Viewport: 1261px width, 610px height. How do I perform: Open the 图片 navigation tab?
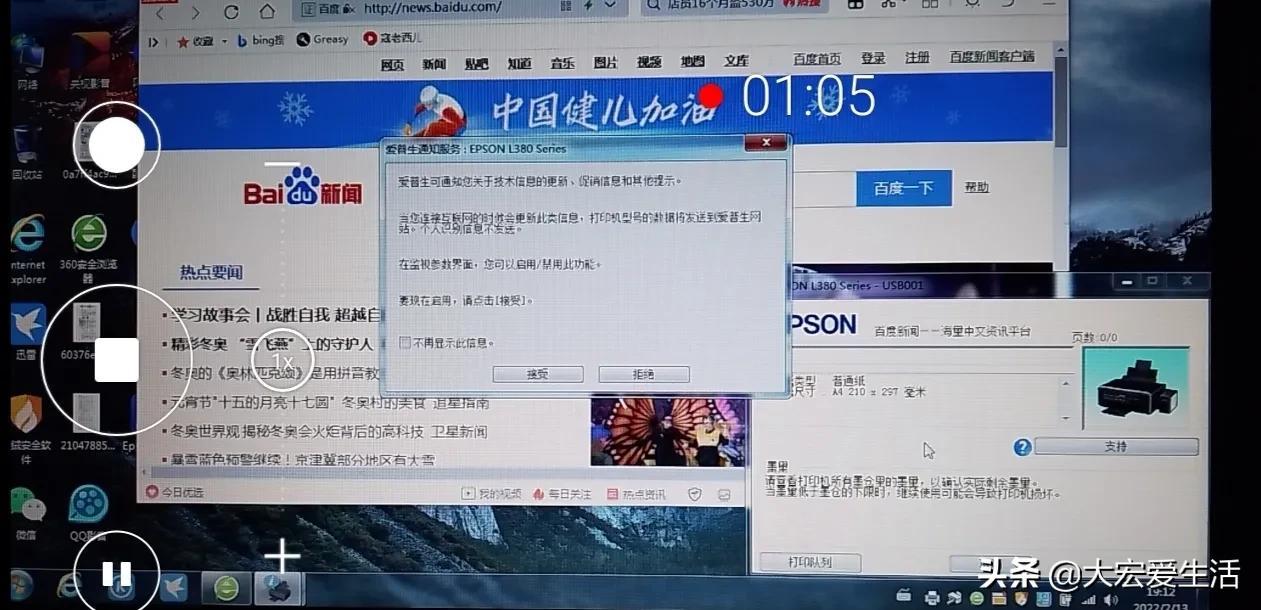[x=605, y=62]
